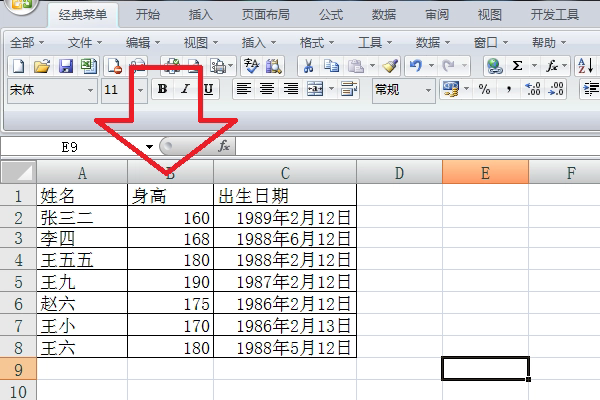
Task: Toggle italic formatting
Action: (x=185, y=90)
